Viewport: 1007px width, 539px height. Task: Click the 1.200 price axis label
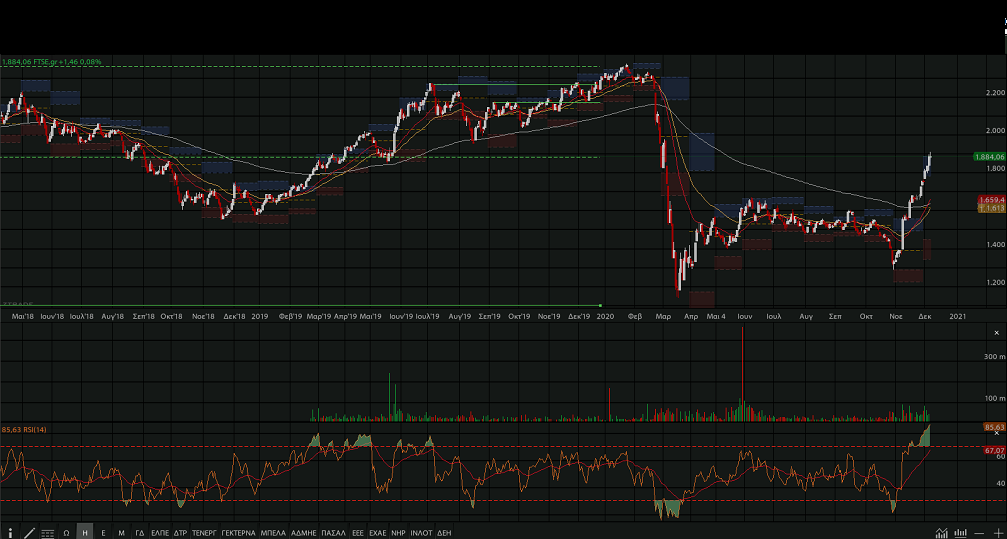point(995,283)
